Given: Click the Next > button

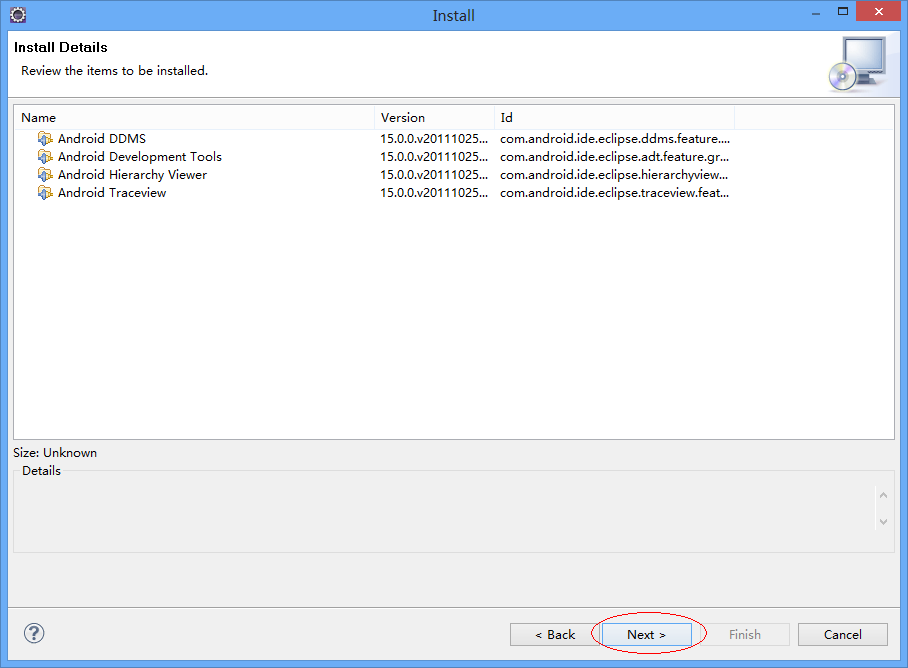Looking at the screenshot, I should [x=647, y=634].
